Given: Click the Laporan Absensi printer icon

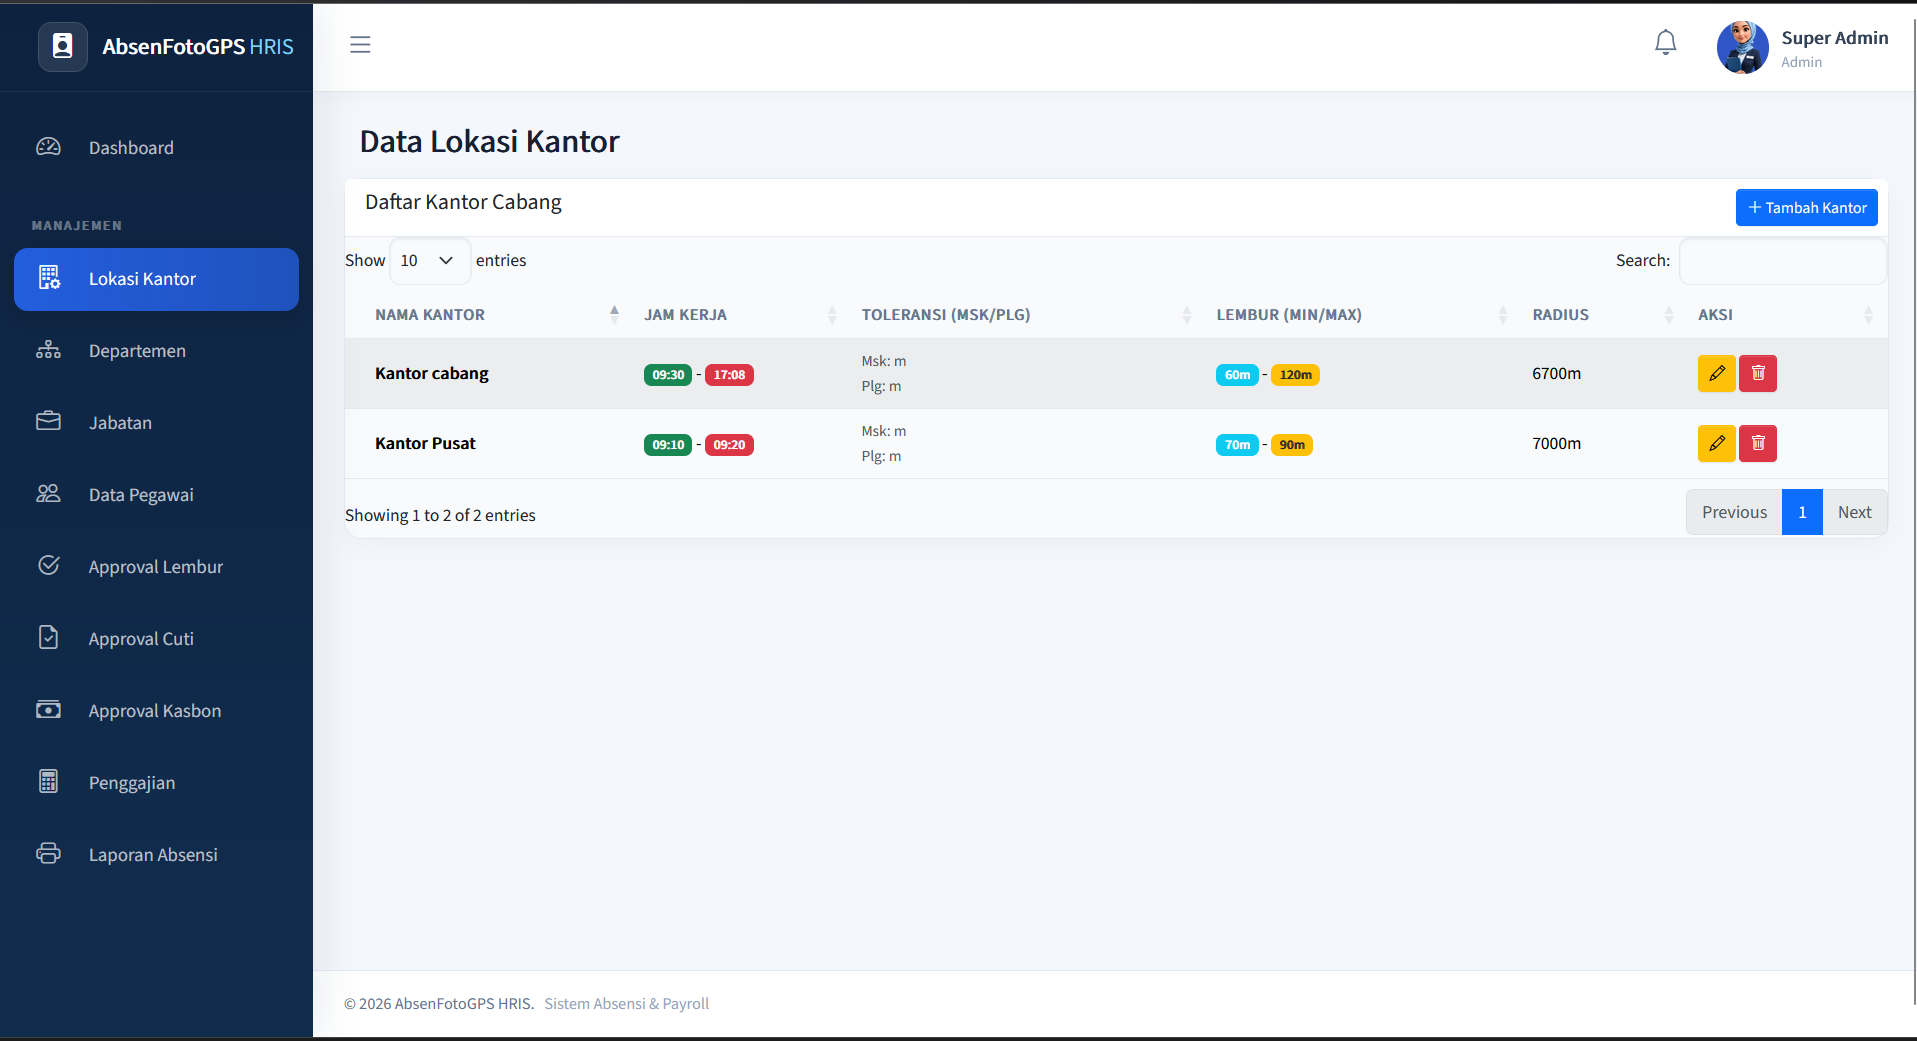Looking at the screenshot, I should tap(49, 853).
